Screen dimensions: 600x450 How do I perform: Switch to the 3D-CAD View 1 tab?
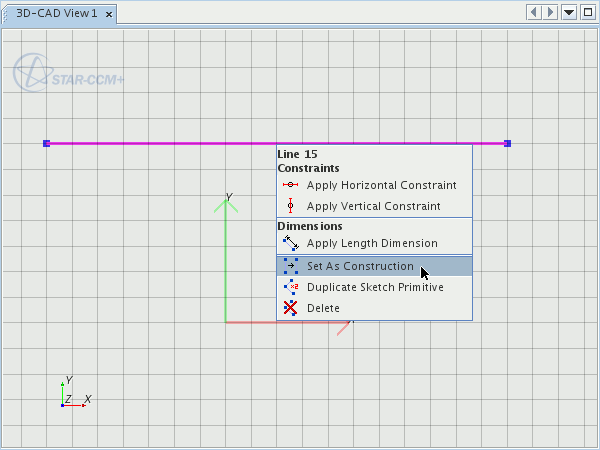(x=58, y=14)
